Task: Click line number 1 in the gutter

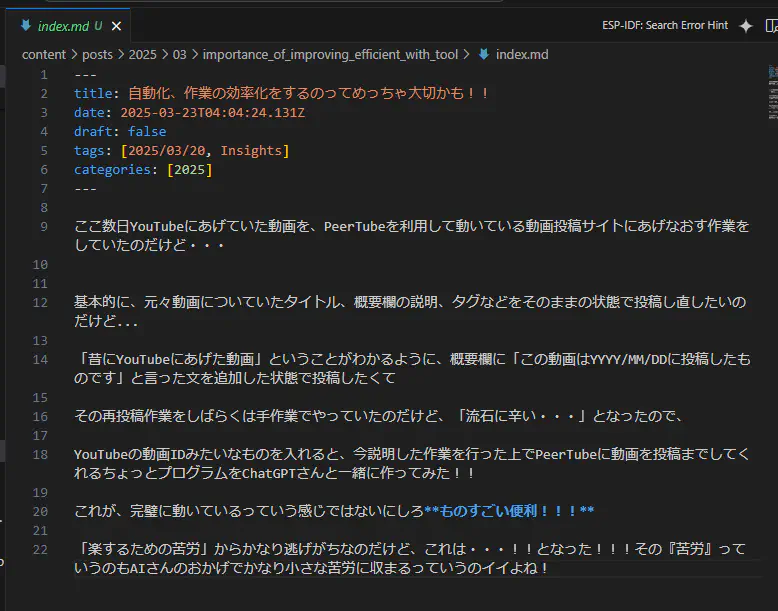Action: coord(43,74)
